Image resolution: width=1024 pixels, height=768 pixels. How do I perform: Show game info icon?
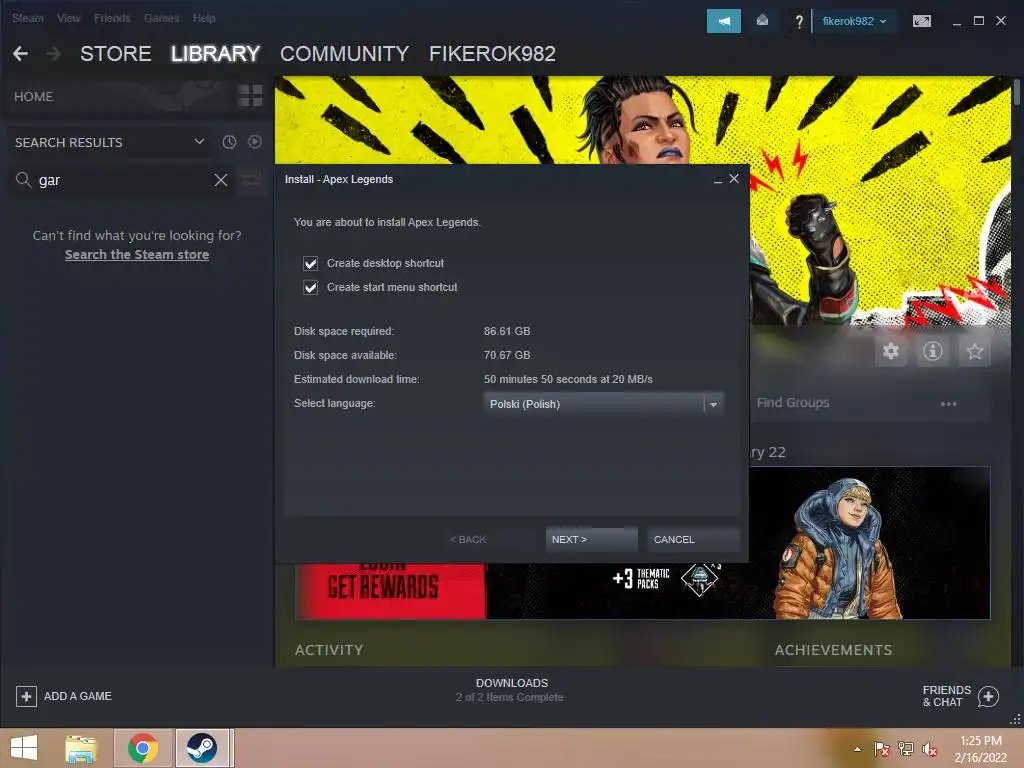[x=933, y=351]
